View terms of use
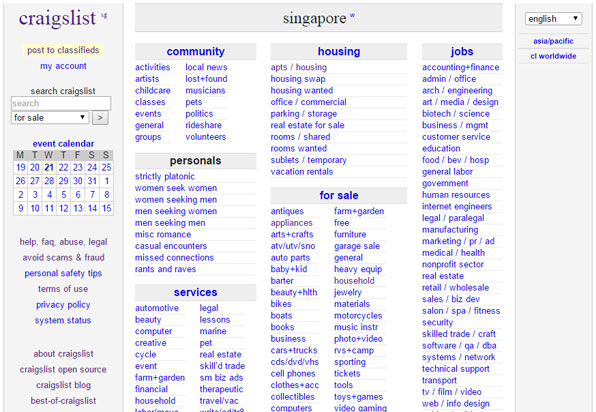The width and height of the screenshot is (596, 412). click(x=63, y=289)
